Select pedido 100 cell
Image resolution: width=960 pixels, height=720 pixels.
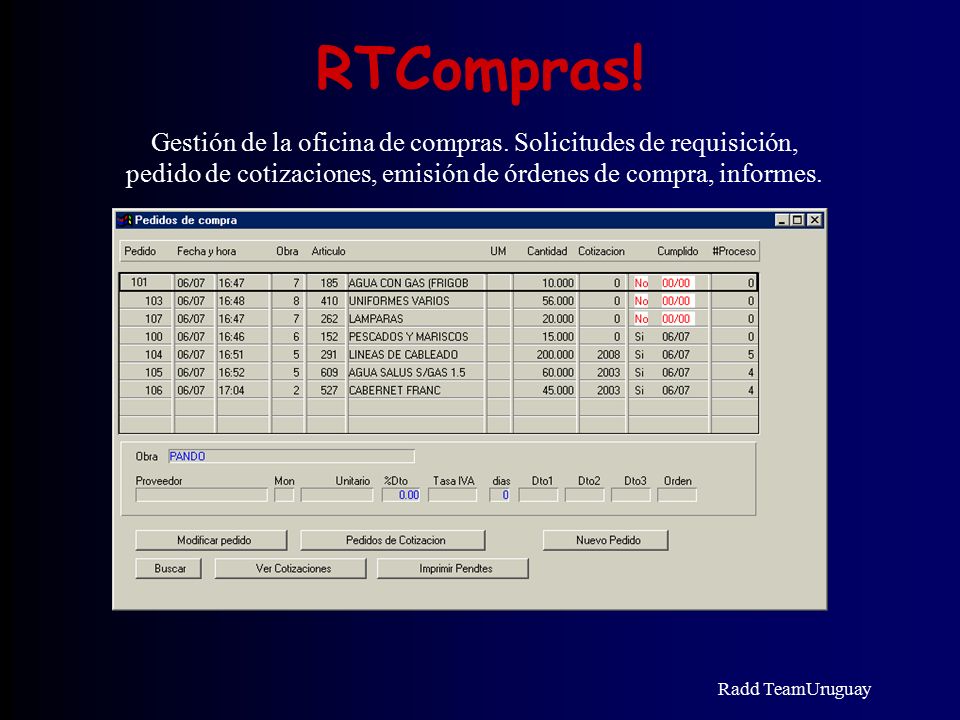[146, 336]
